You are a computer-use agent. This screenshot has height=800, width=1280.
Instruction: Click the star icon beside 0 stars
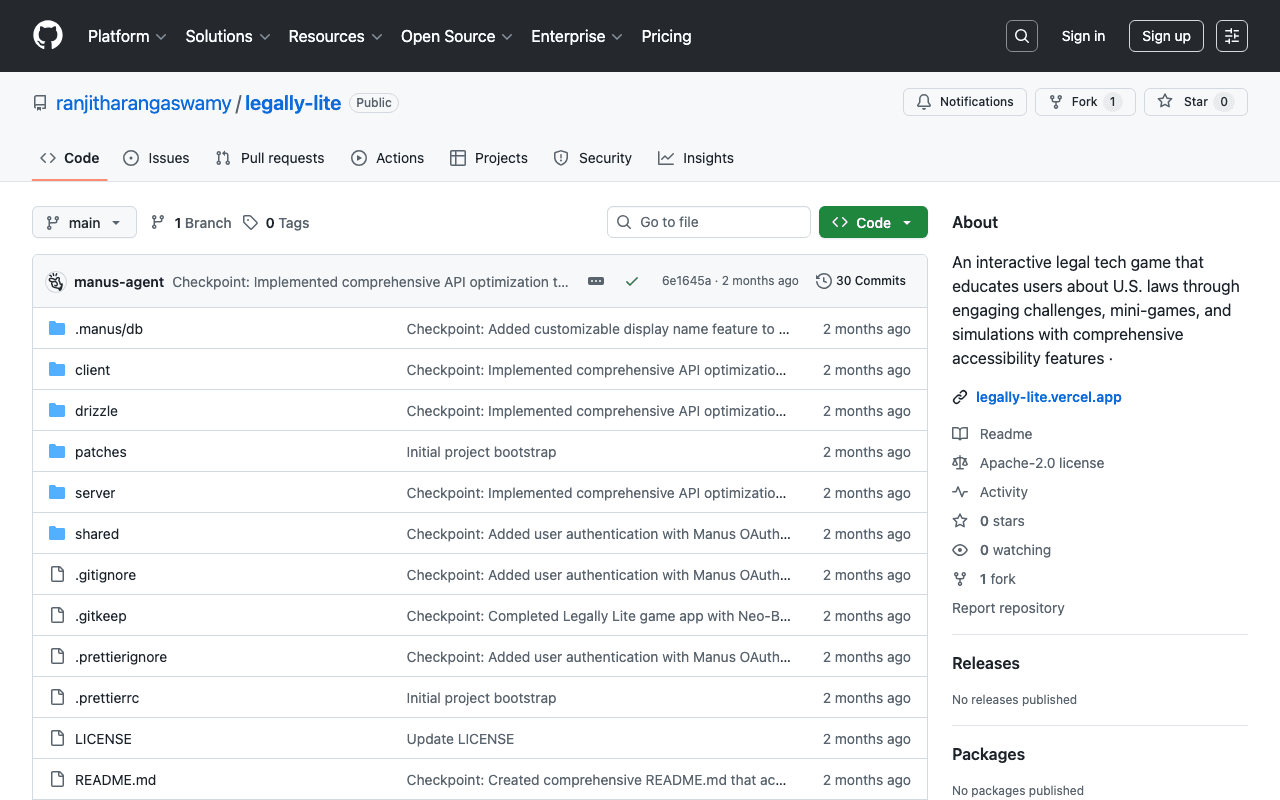click(x=960, y=521)
